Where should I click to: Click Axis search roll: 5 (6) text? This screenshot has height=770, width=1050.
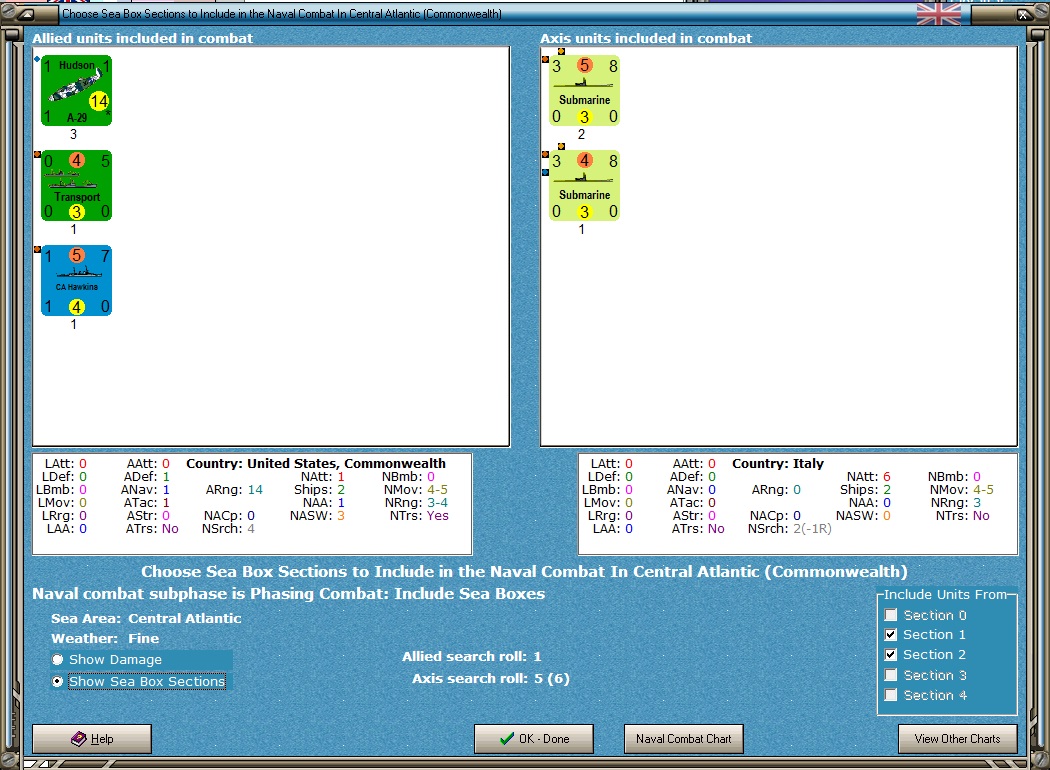pyautogui.click(x=491, y=678)
